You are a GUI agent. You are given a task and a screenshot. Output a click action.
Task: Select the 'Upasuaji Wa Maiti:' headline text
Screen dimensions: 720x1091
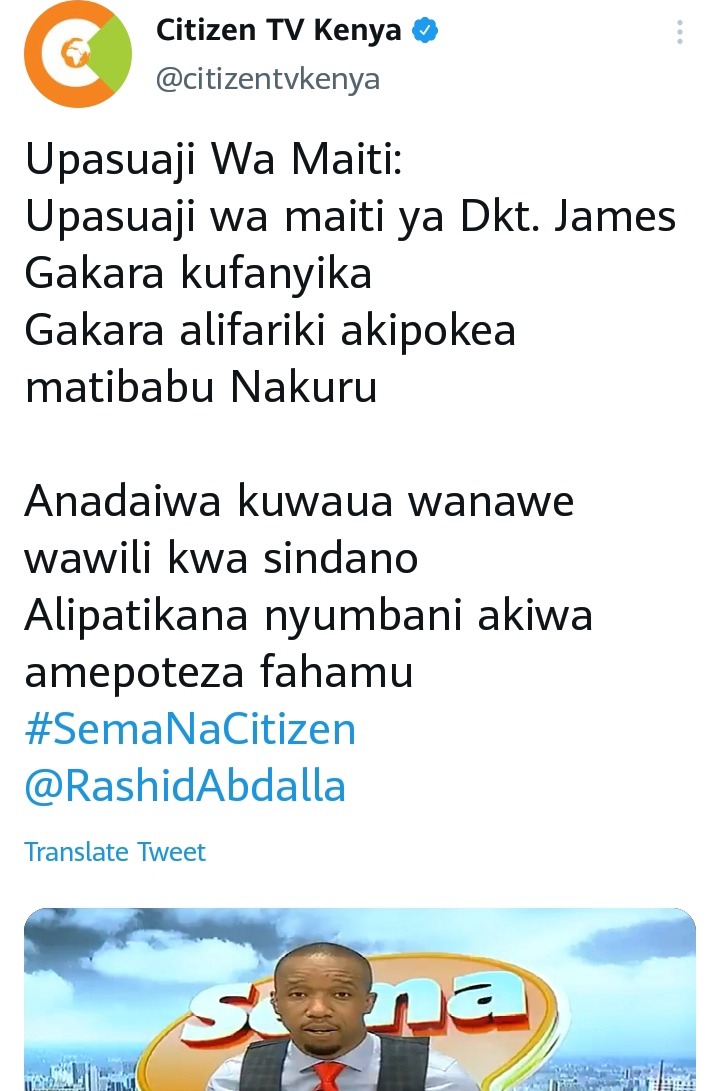(x=214, y=159)
